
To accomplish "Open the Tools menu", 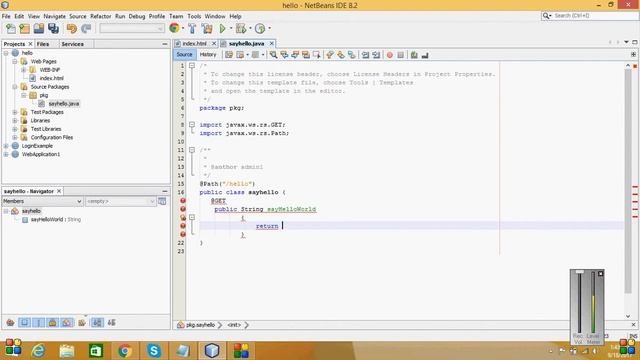I will click(x=194, y=16).
